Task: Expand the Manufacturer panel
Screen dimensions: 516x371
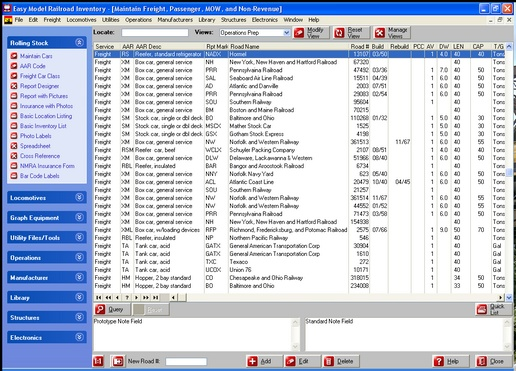Action: 79,277
